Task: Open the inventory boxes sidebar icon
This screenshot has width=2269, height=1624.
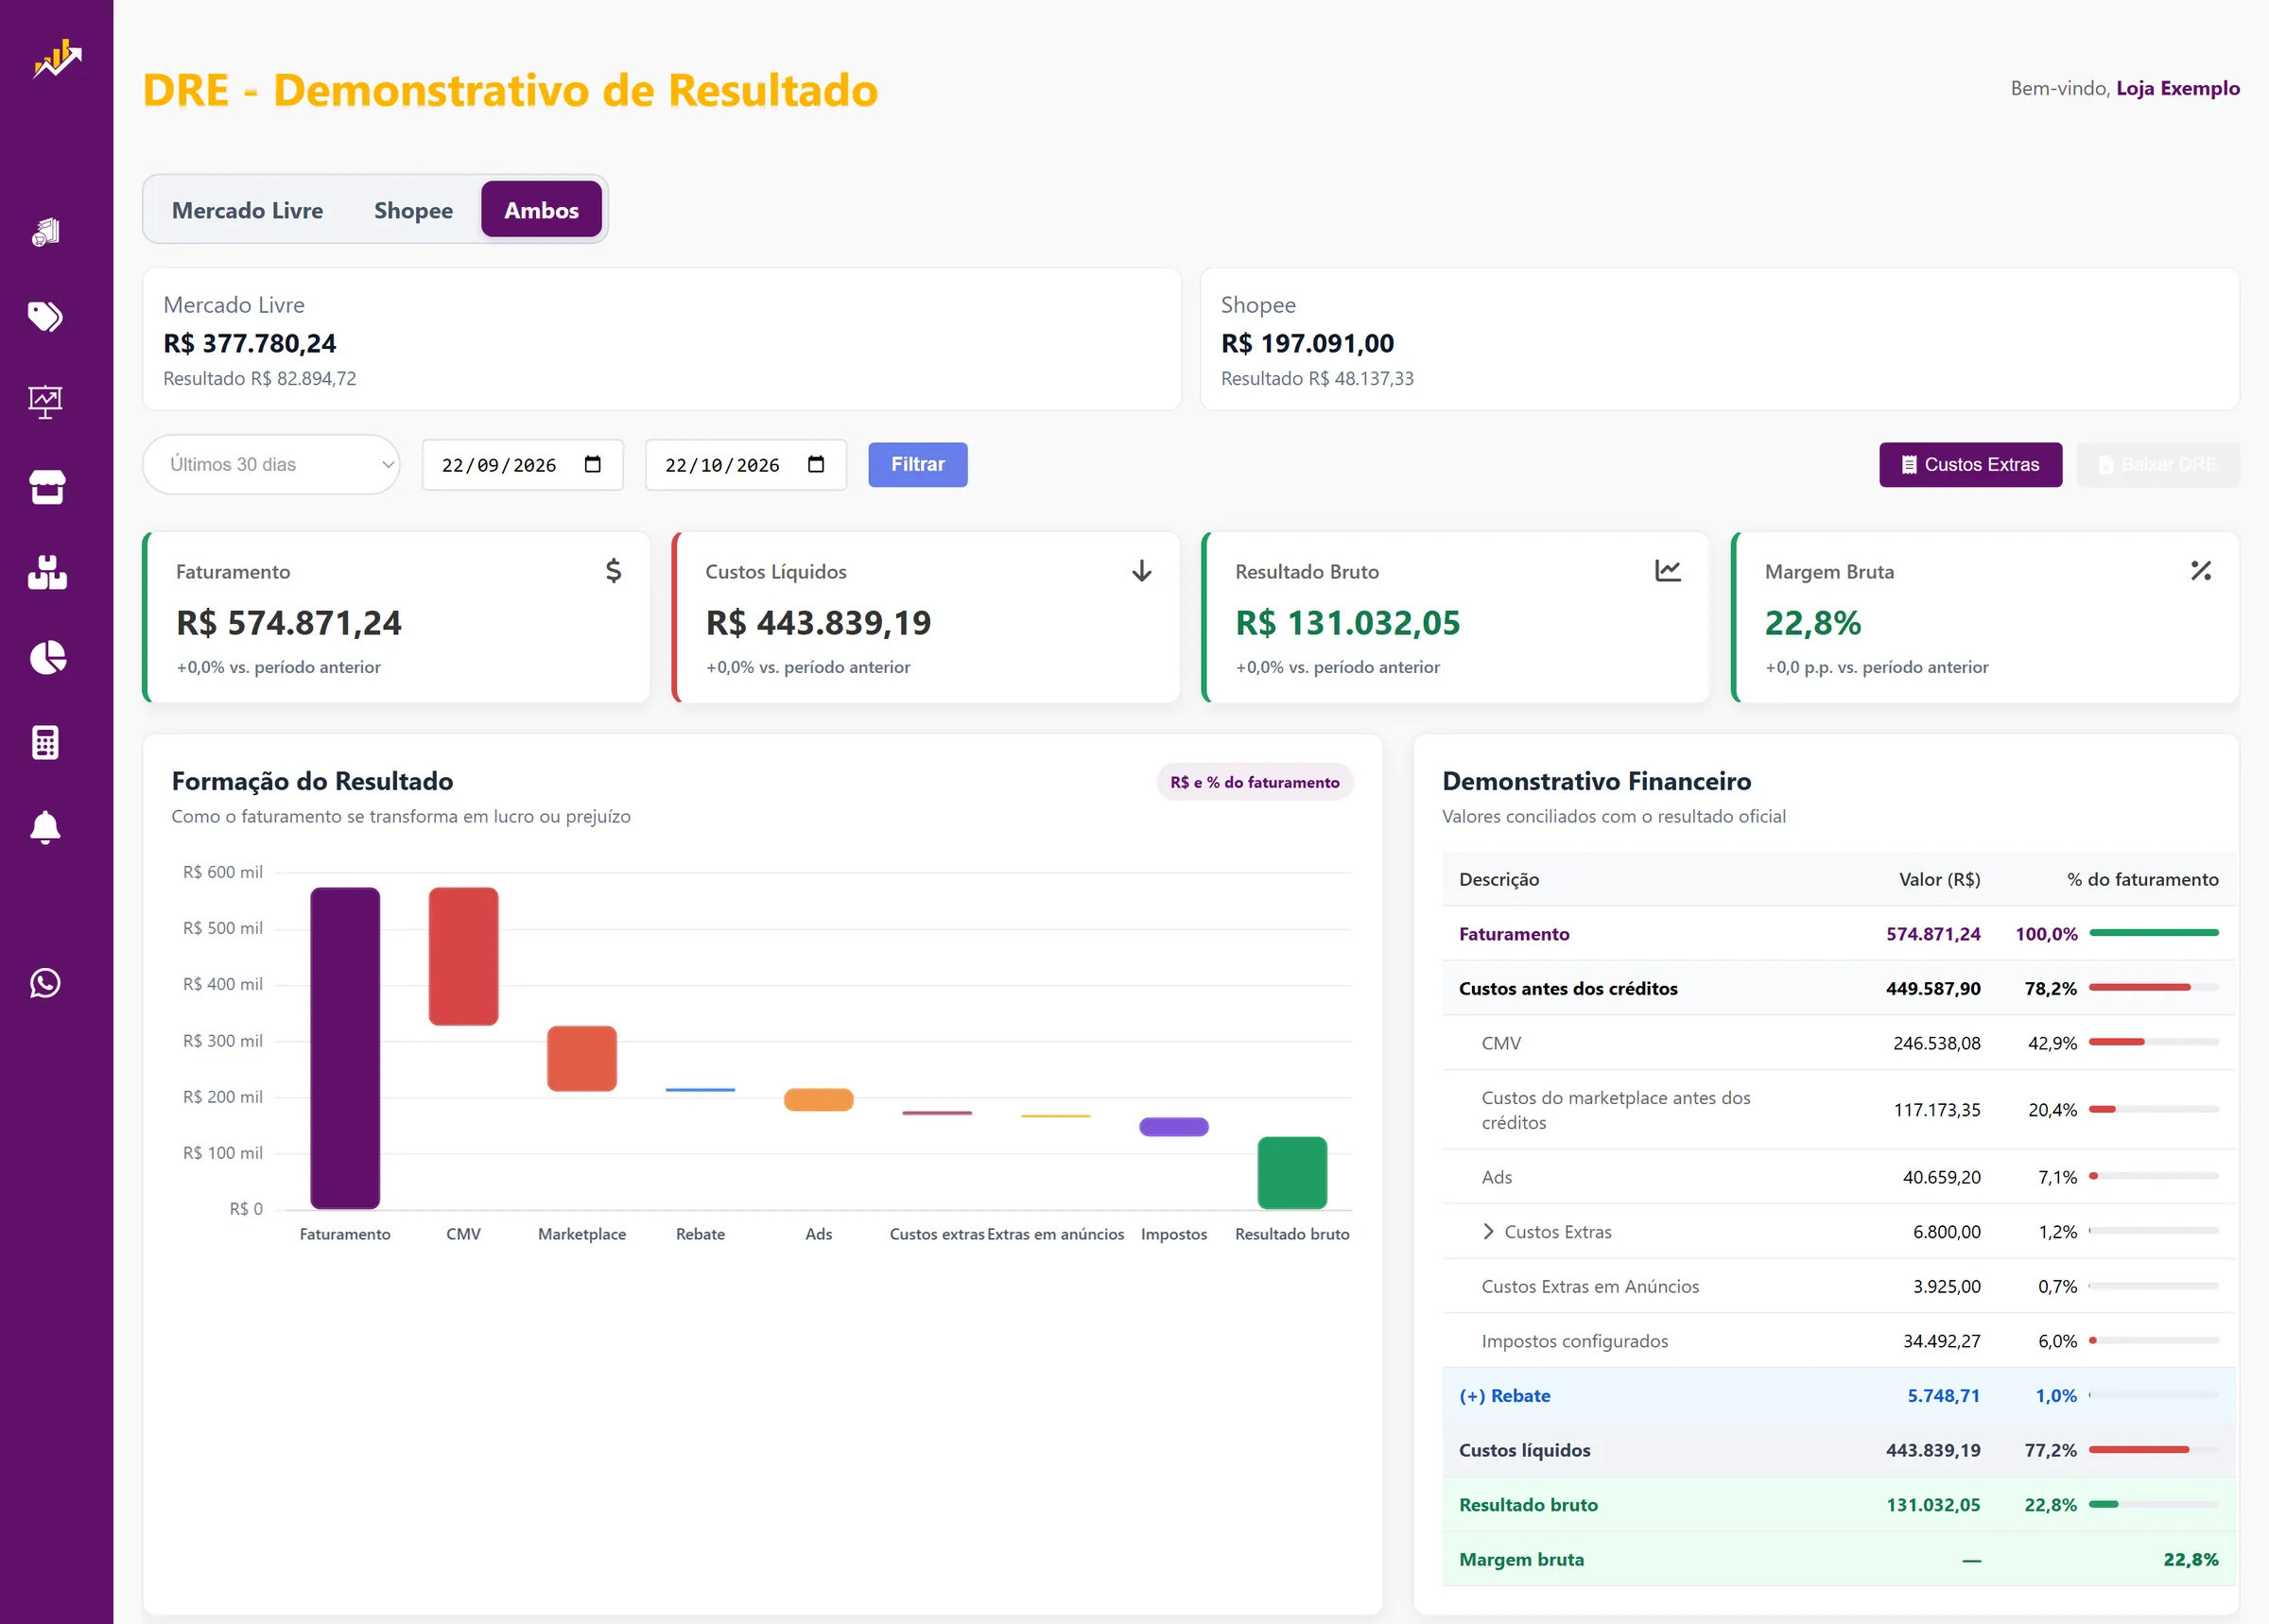Action: 46,572
